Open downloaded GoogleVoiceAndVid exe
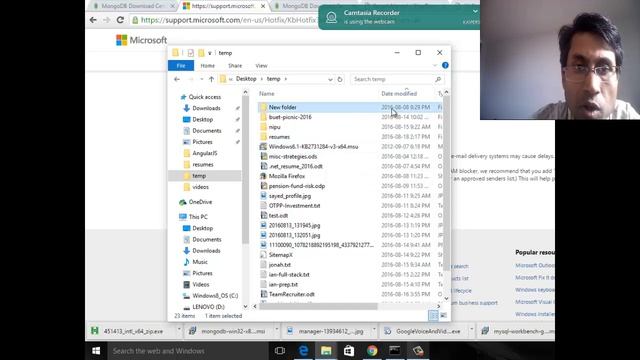The height and width of the screenshot is (360, 640). pyautogui.click(x=428, y=331)
